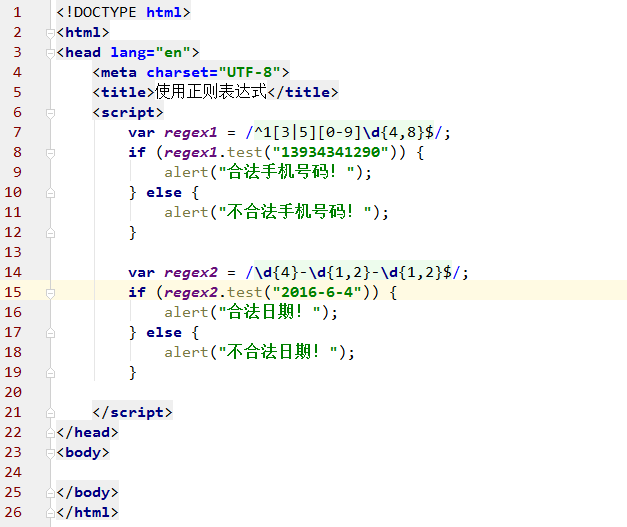Click the closing head tag

[x=88, y=432]
